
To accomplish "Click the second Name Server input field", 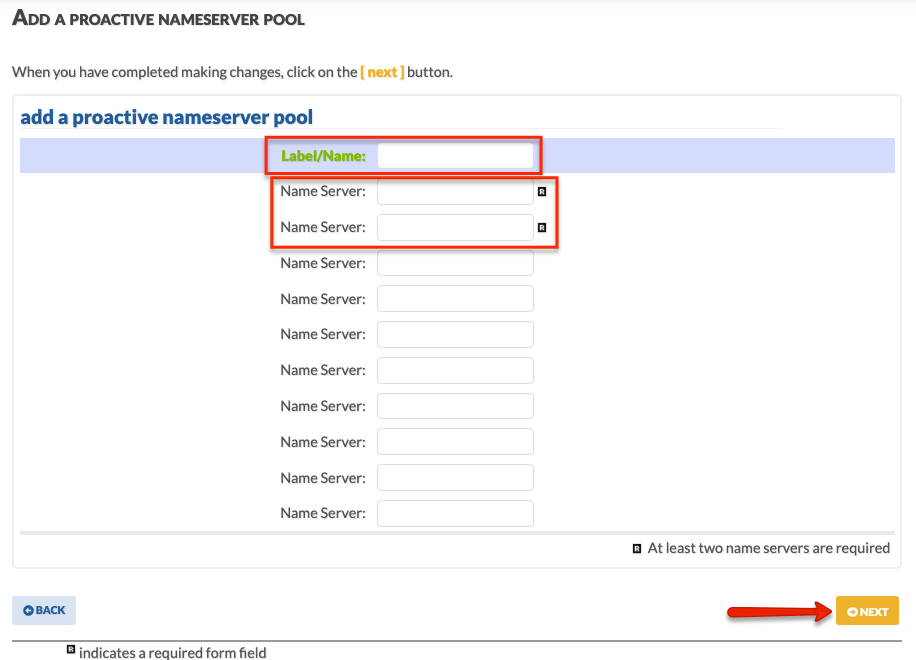I will point(455,227).
